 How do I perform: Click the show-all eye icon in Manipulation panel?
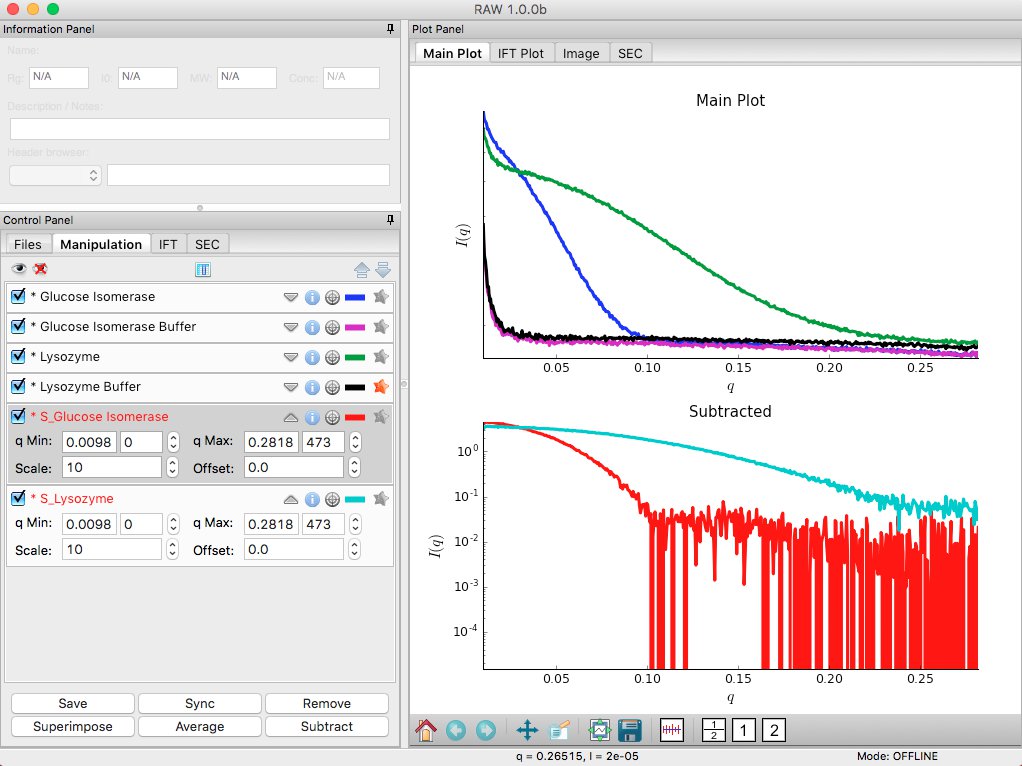tap(19, 269)
